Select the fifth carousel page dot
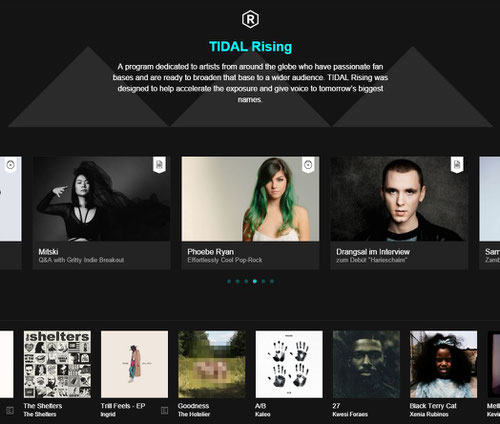Screen dimensions: 500x424 (263, 281)
